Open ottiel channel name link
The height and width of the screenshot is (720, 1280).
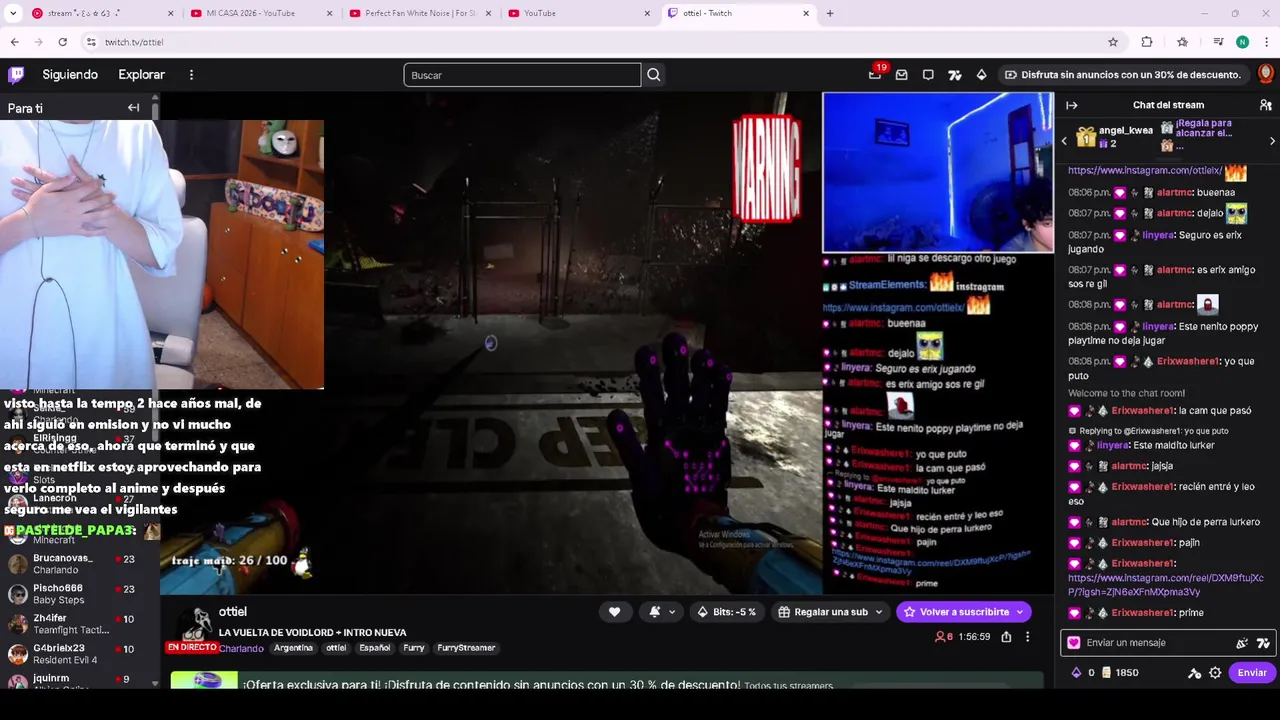coord(232,612)
